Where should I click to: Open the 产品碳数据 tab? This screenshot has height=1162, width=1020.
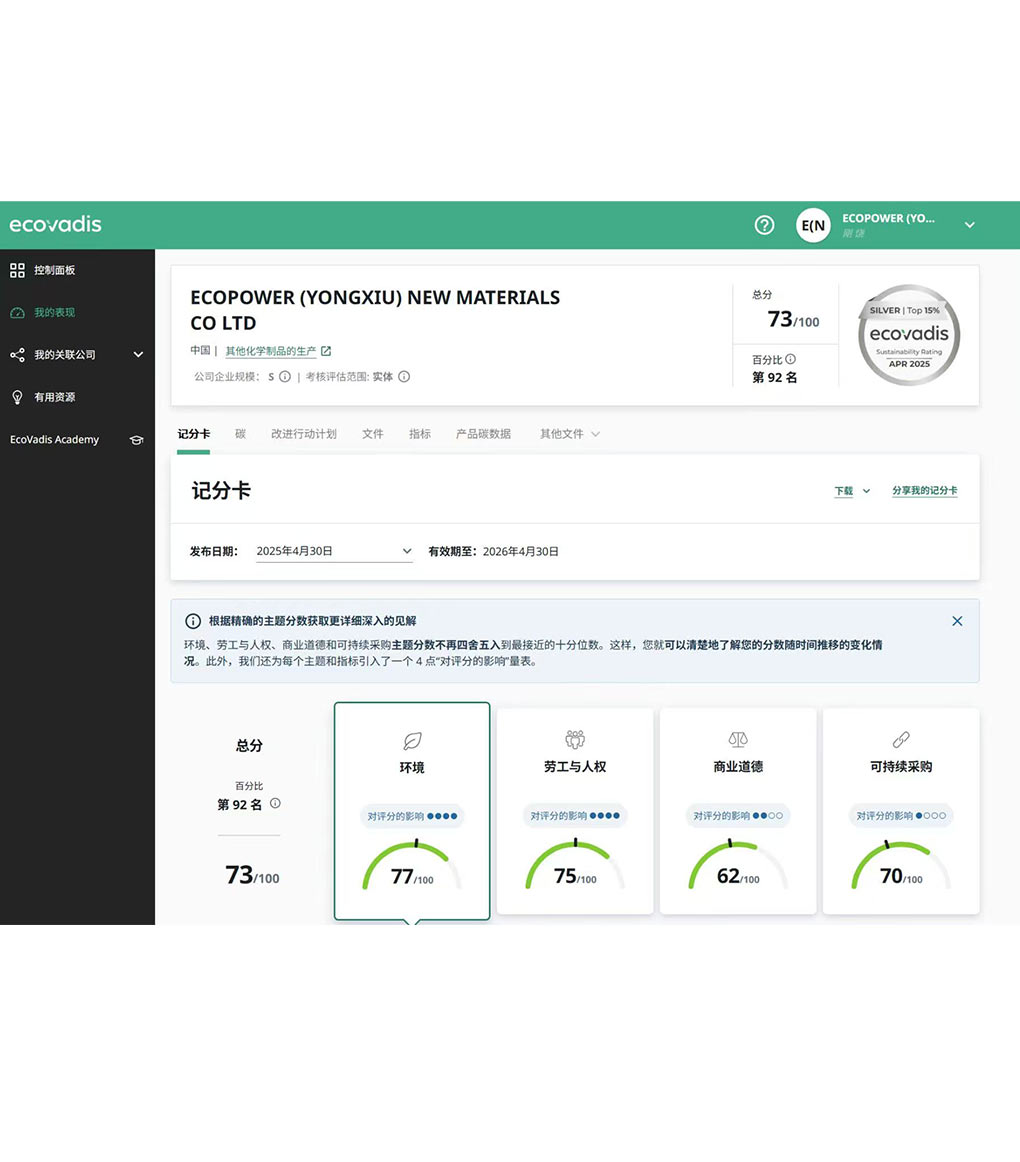click(x=483, y=434)
